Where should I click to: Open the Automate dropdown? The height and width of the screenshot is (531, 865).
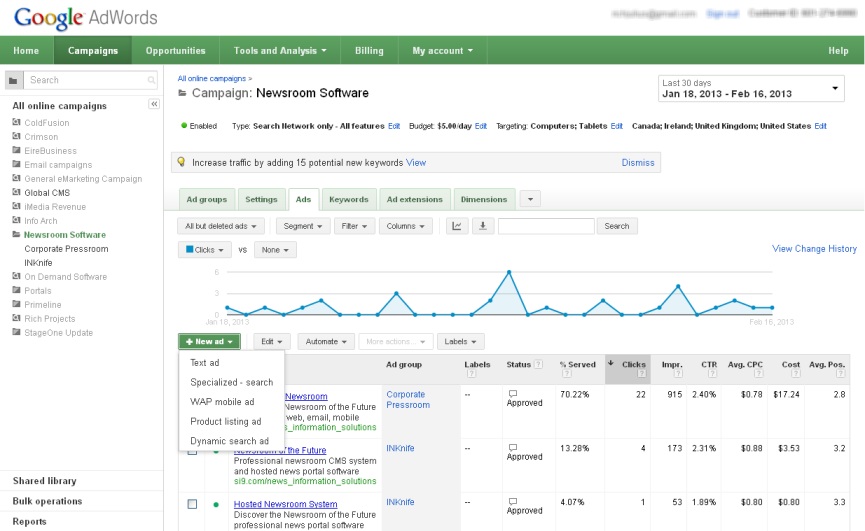[326, 342]
